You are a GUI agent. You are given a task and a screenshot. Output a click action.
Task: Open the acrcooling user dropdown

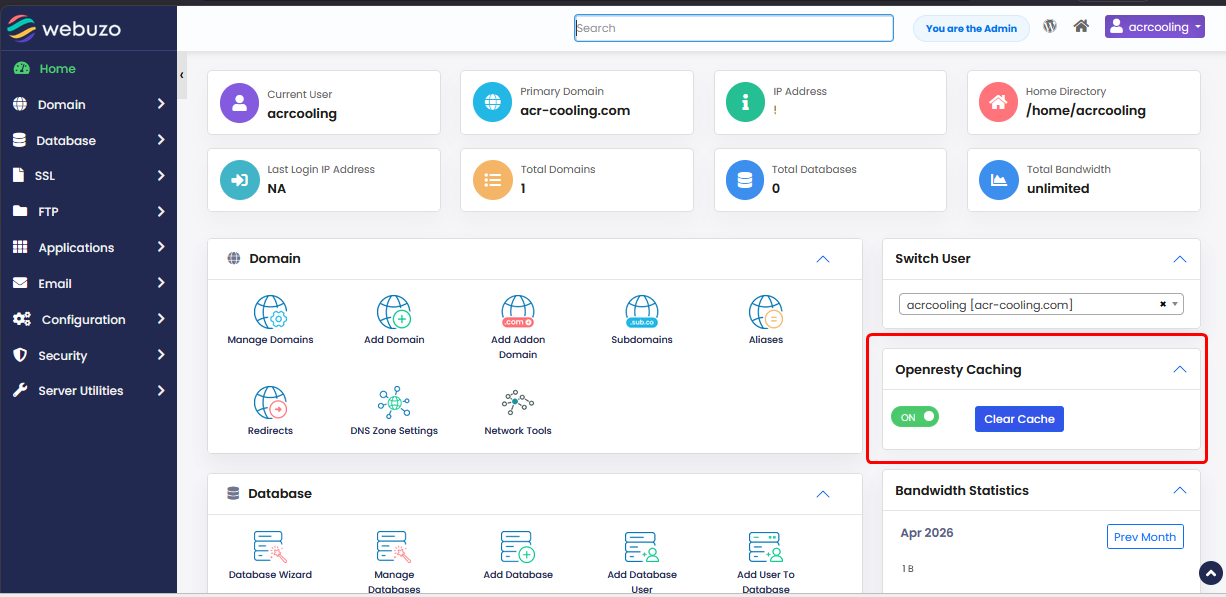1155,27
